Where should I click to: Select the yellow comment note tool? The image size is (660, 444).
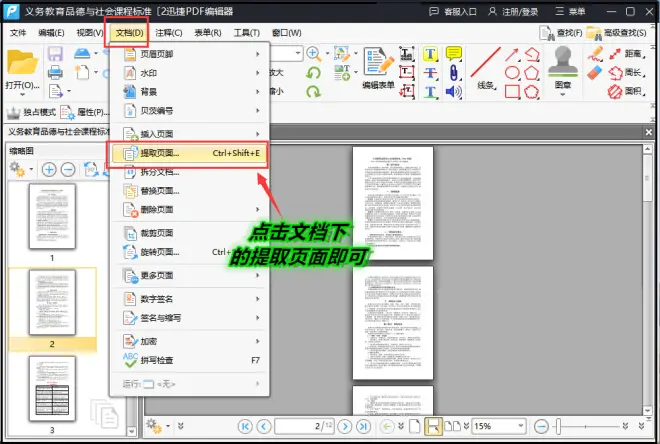[453, 53]
